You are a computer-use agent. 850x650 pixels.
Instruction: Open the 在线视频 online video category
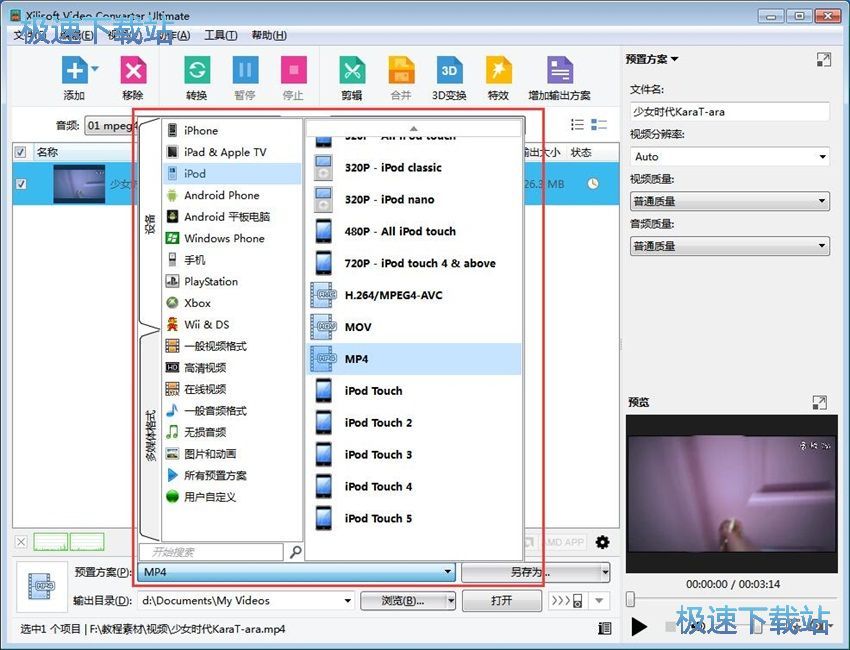231,389
